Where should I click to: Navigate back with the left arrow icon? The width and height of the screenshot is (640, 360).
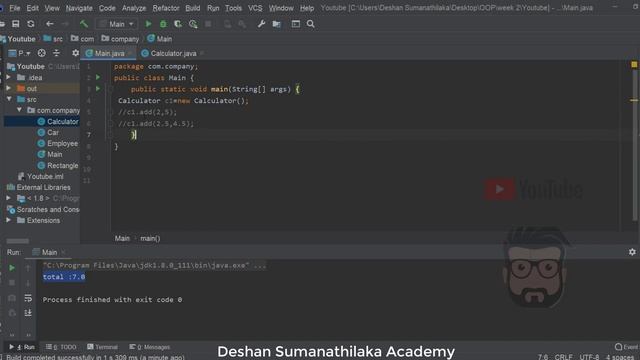pos(49,24)
